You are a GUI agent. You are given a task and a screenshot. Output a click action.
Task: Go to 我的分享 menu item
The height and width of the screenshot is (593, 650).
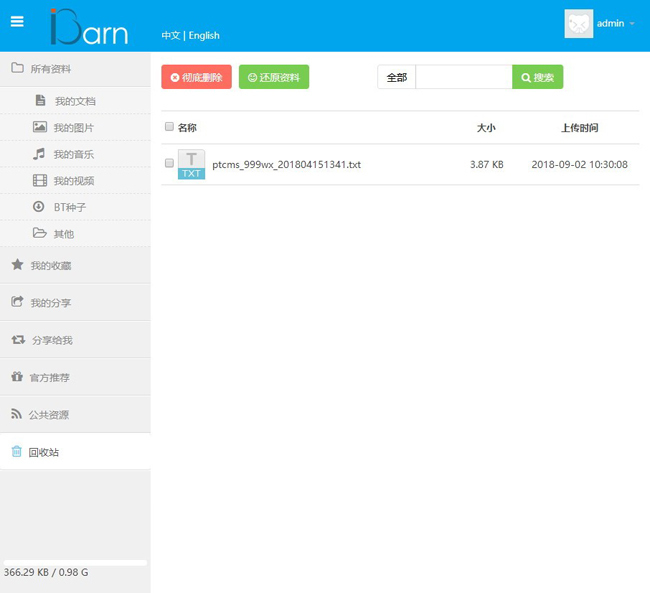pos(75,302)
